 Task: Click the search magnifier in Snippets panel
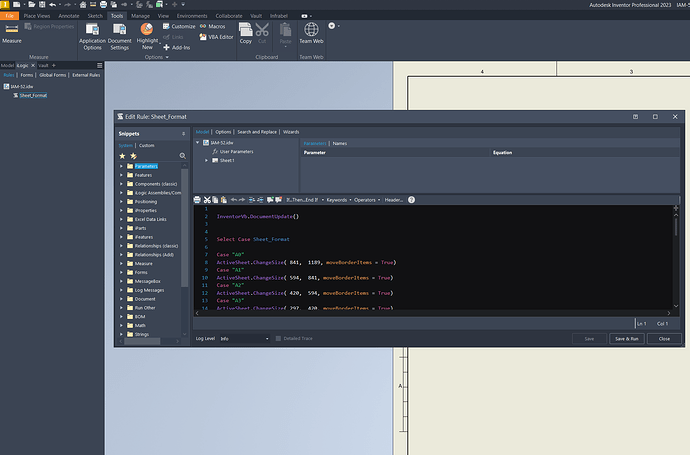(182, 156)
